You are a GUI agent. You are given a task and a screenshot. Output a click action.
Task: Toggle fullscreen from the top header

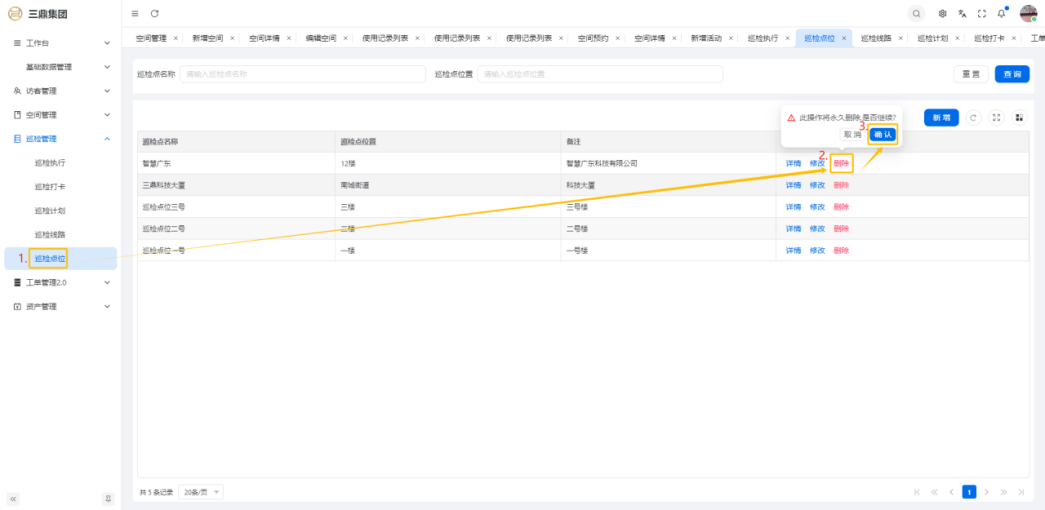[x=981, y=14]
